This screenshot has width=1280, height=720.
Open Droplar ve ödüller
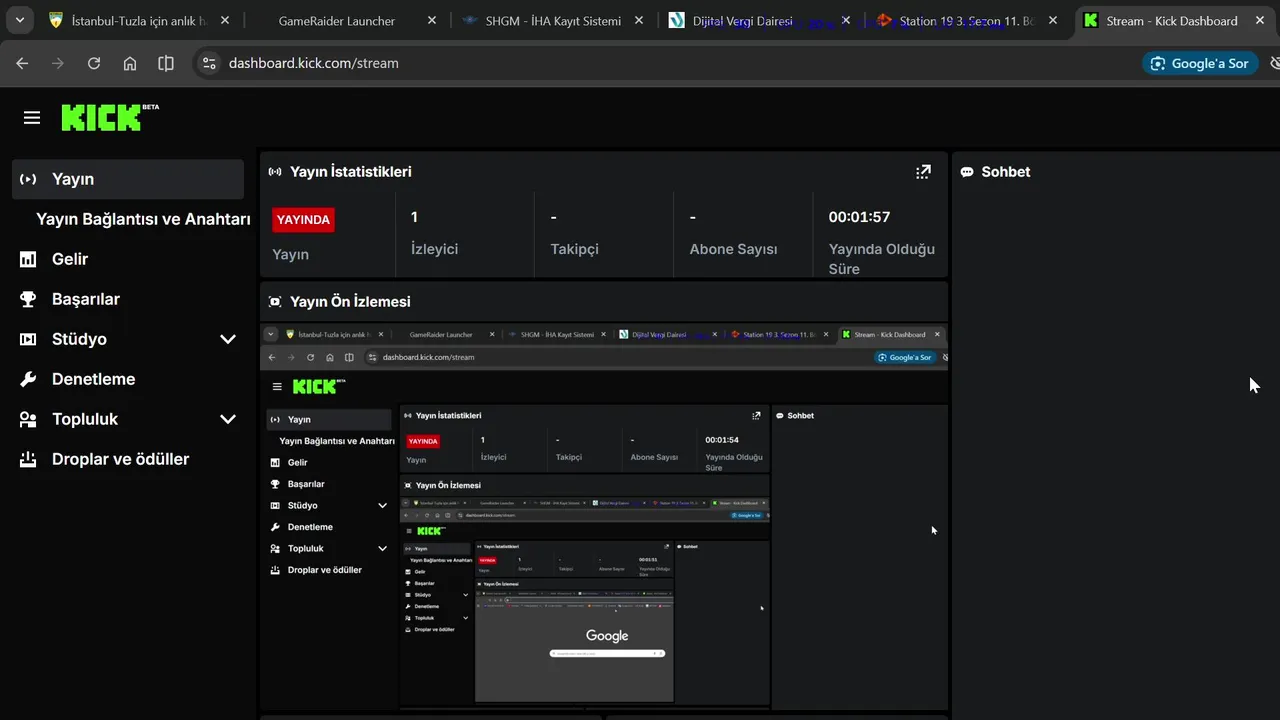click(120, 459)
